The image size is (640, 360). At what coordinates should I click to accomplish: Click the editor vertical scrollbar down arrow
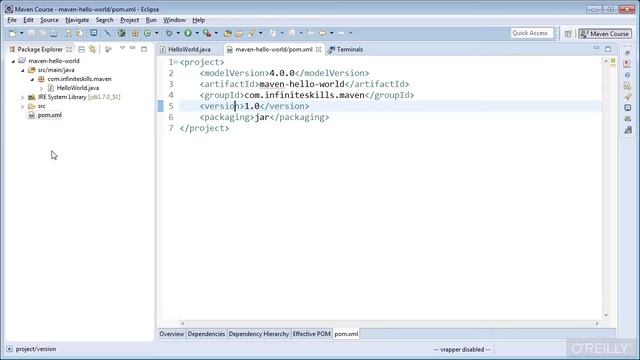[x=606, y=315]
